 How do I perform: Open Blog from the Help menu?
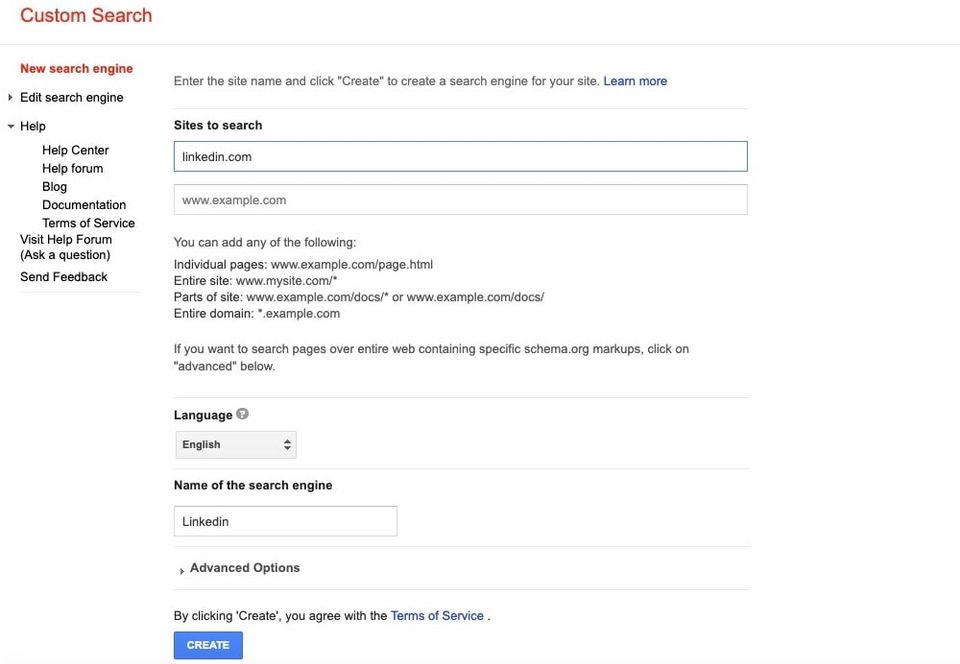54,187
